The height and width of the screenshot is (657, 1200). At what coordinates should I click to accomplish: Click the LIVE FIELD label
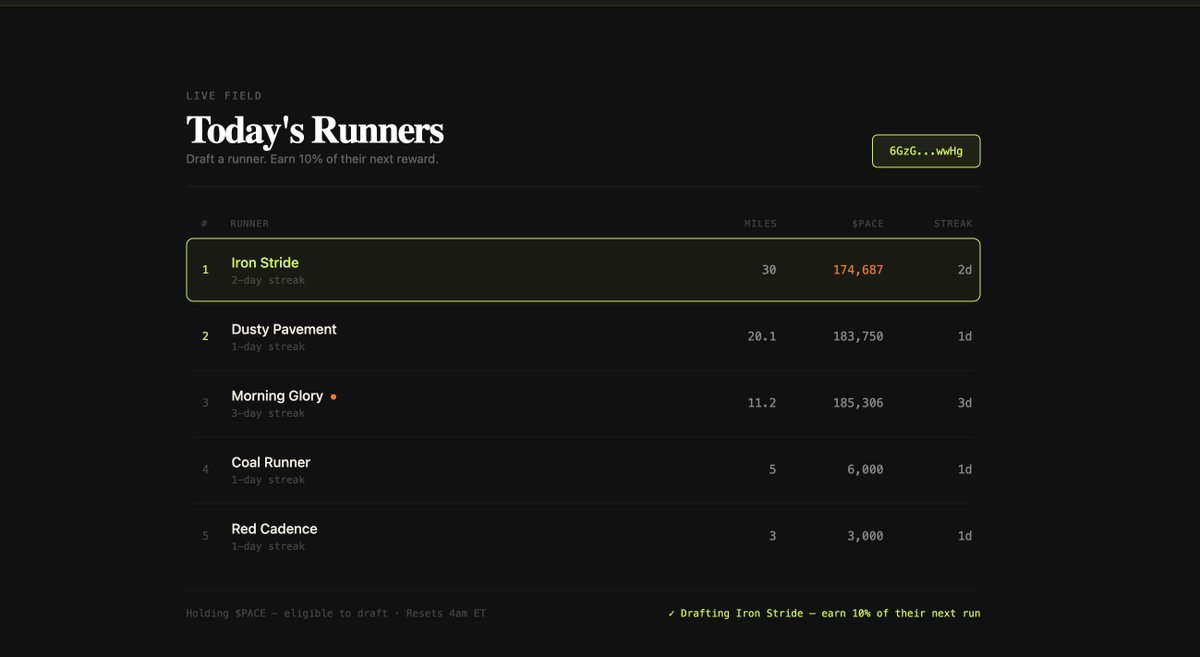[224, 96]
